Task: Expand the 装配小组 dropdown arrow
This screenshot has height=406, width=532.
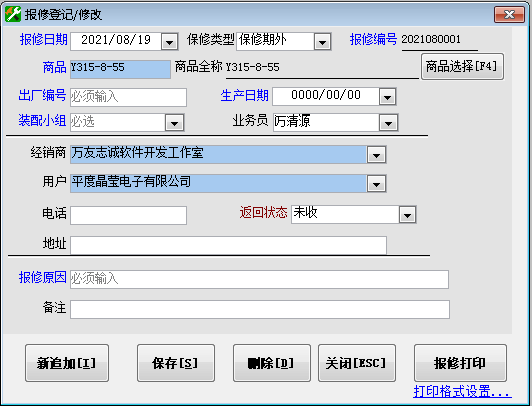Action: pyautogui.click(x=174, y=122)
